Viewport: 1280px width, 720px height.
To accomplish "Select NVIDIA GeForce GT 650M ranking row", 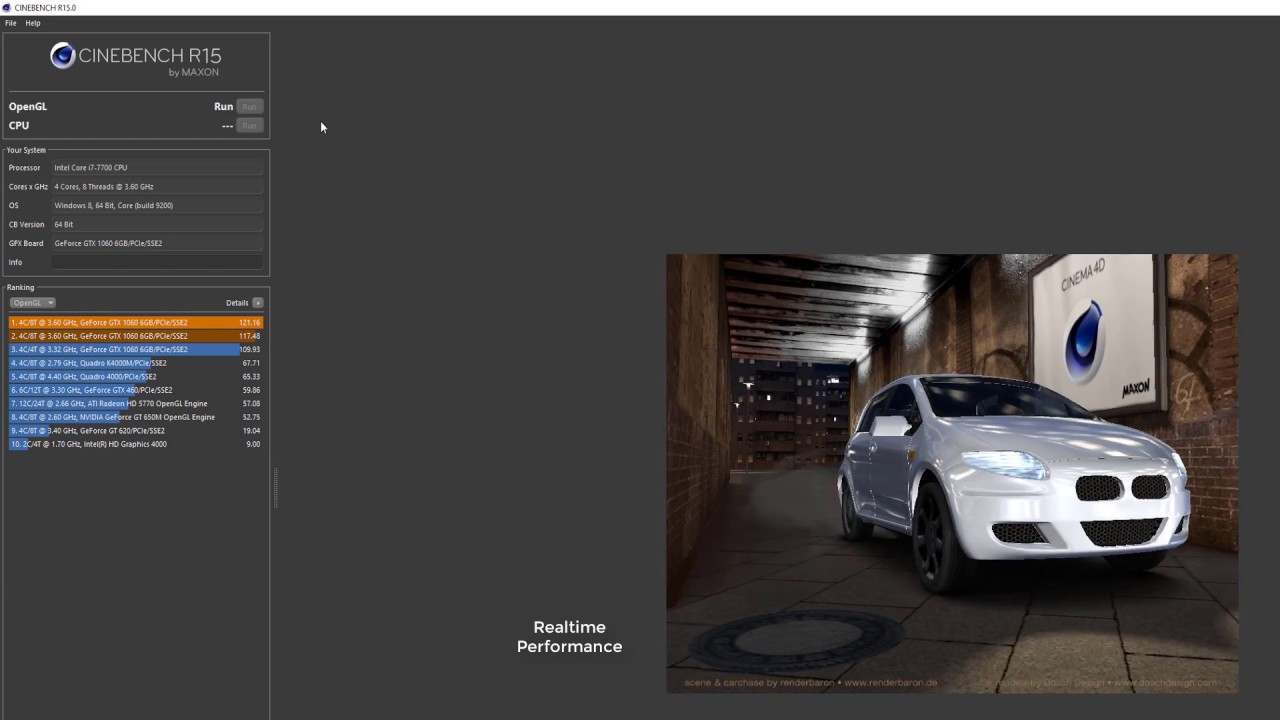I will click(136, 417).
